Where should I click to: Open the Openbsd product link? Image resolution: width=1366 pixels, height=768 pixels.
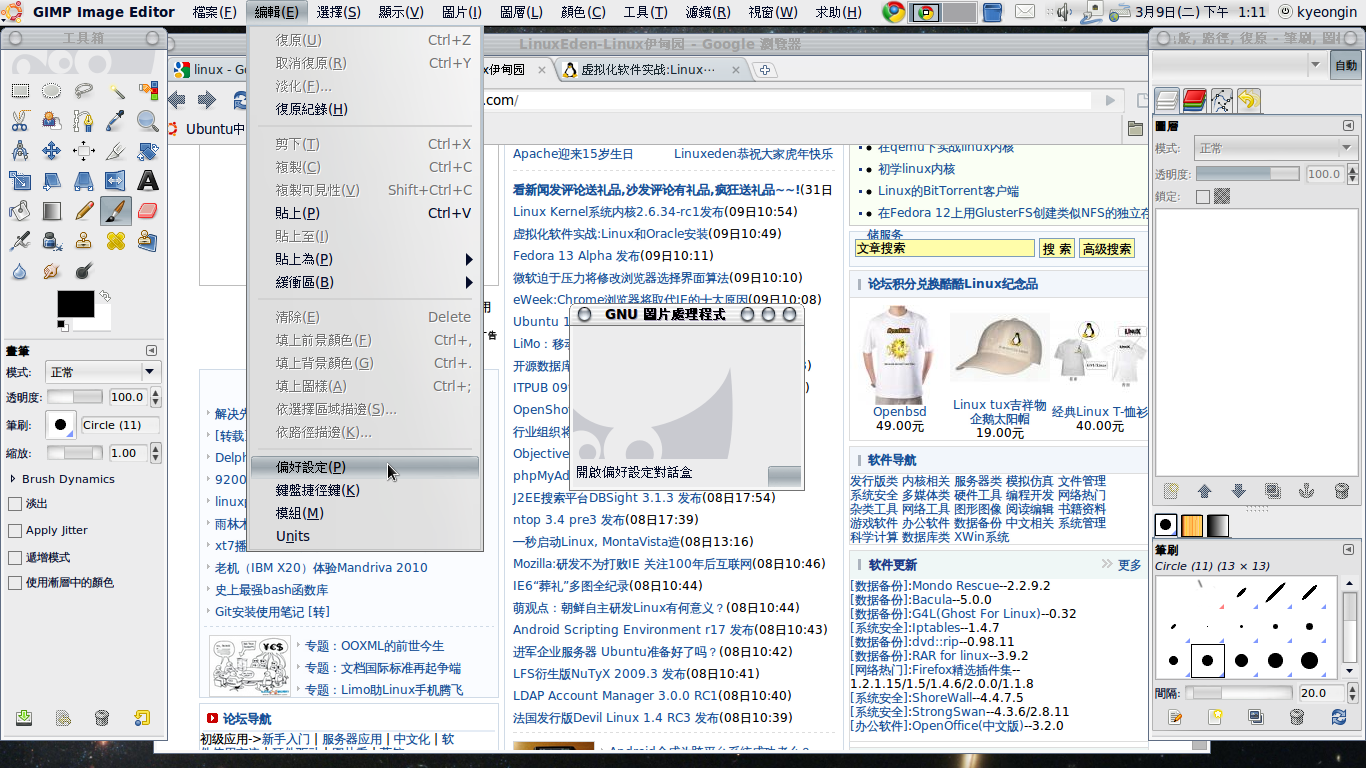pos(900,411)
